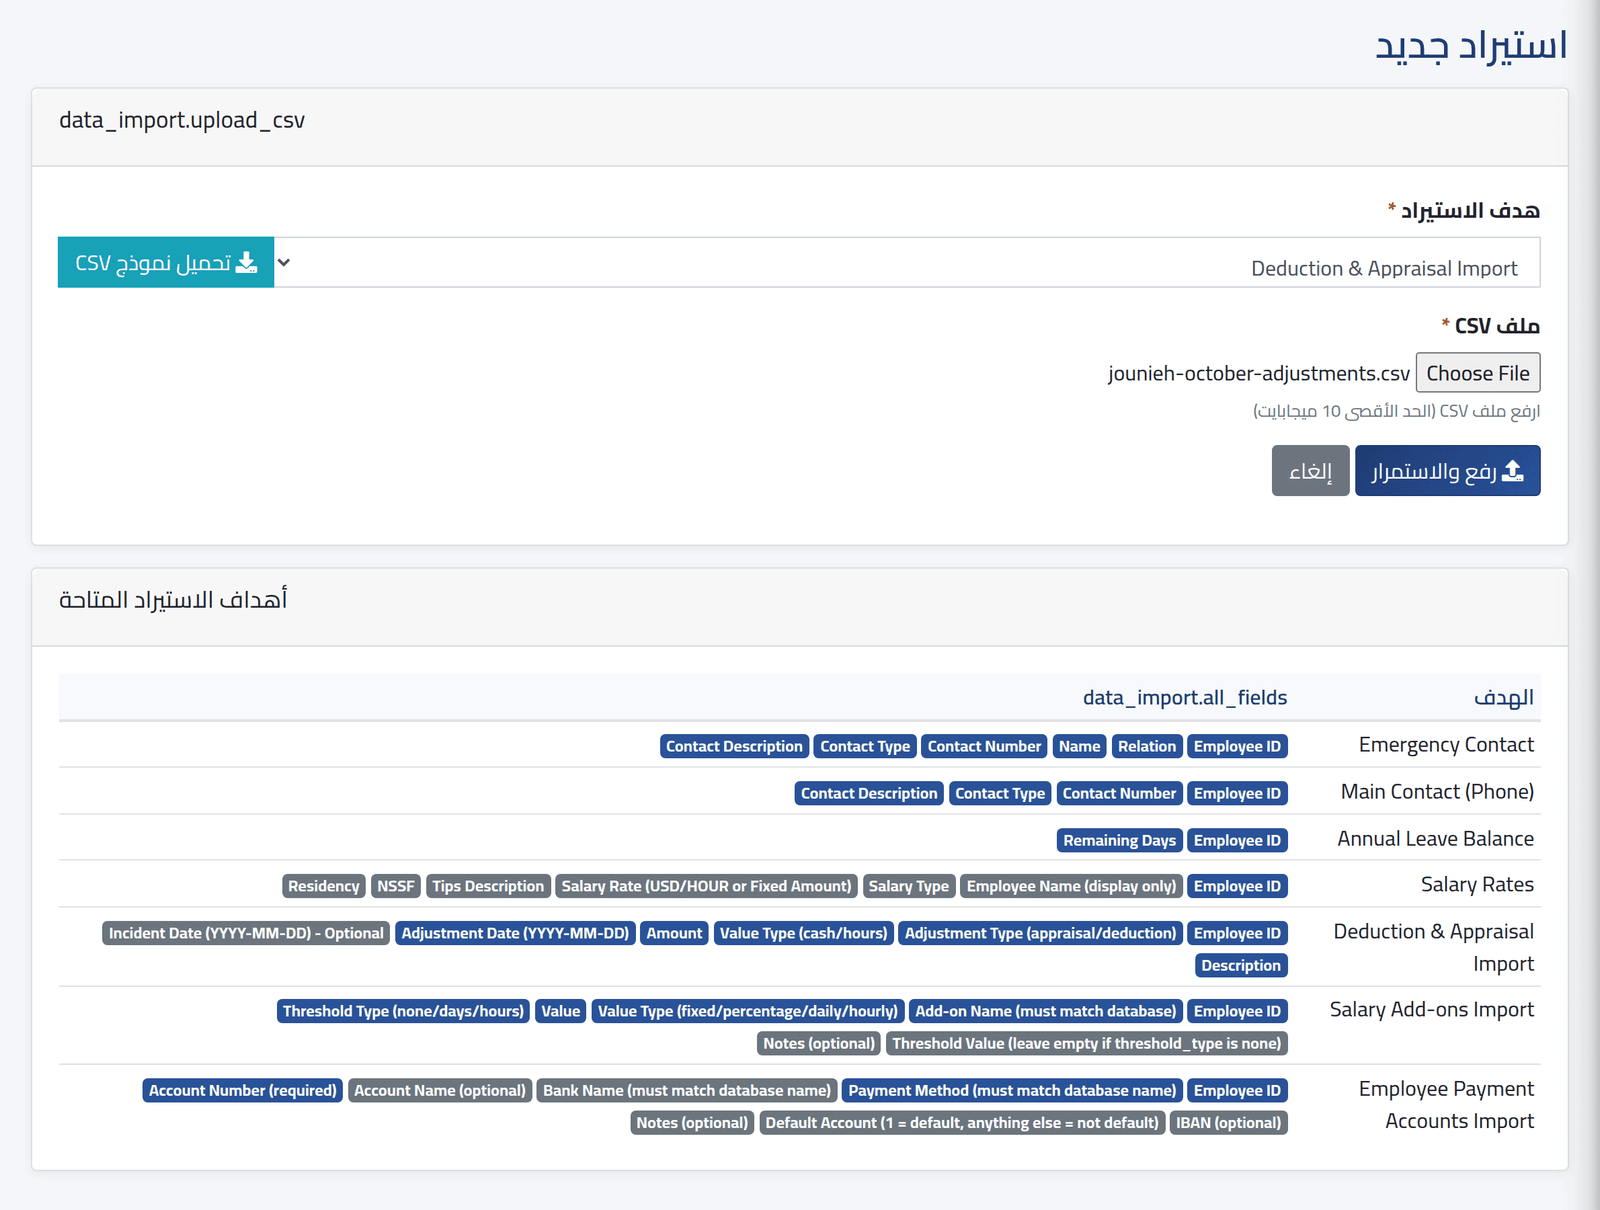The height and width of the screenshot is (1210, 1600).
Task: Click Deduction & Appraisal Import in the targets table
Action: [1433, 947]
